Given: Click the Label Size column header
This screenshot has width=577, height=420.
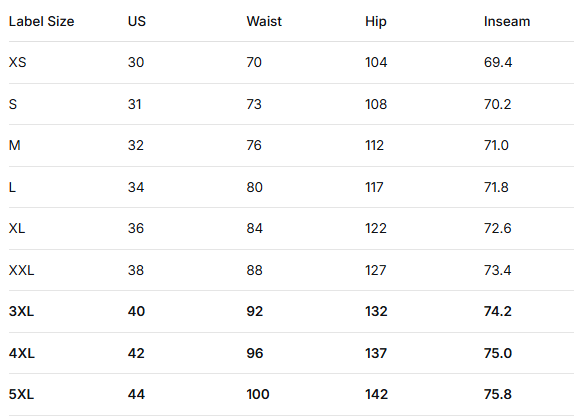Looking at the screenshot, I should 42,21.
